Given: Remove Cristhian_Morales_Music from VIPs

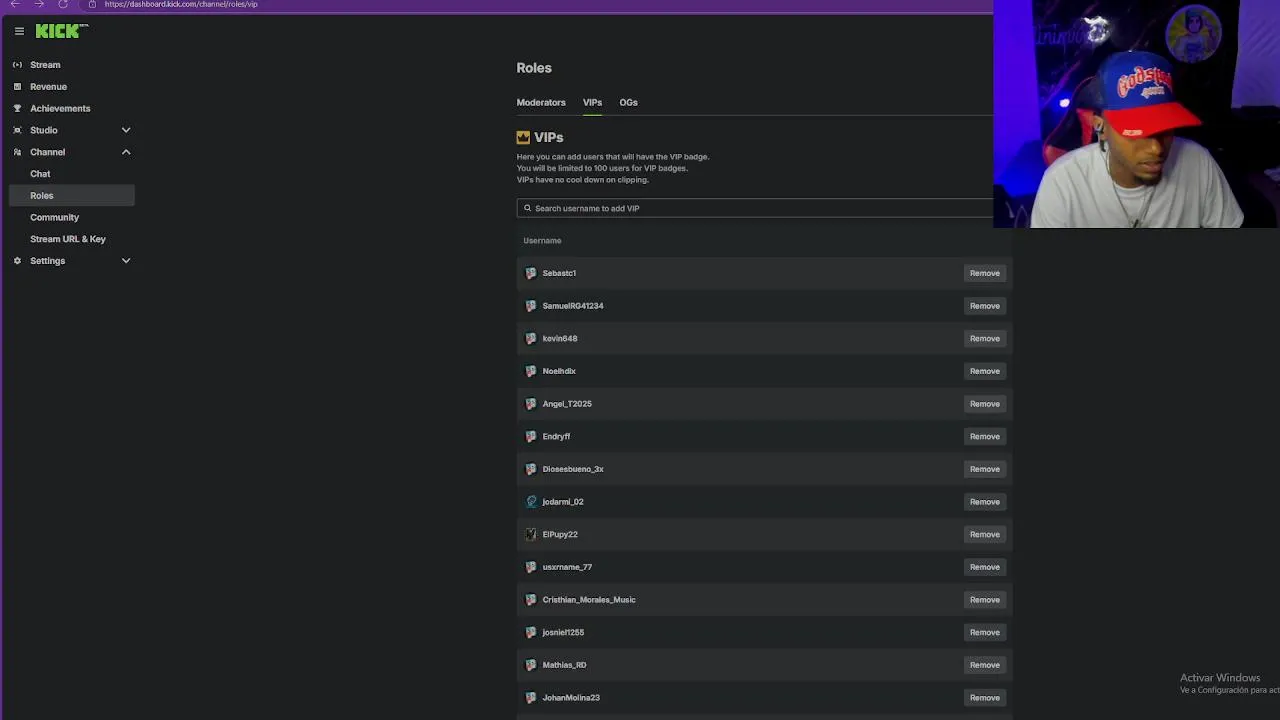Looking at the screenshot, I should (x=984, y=600).
